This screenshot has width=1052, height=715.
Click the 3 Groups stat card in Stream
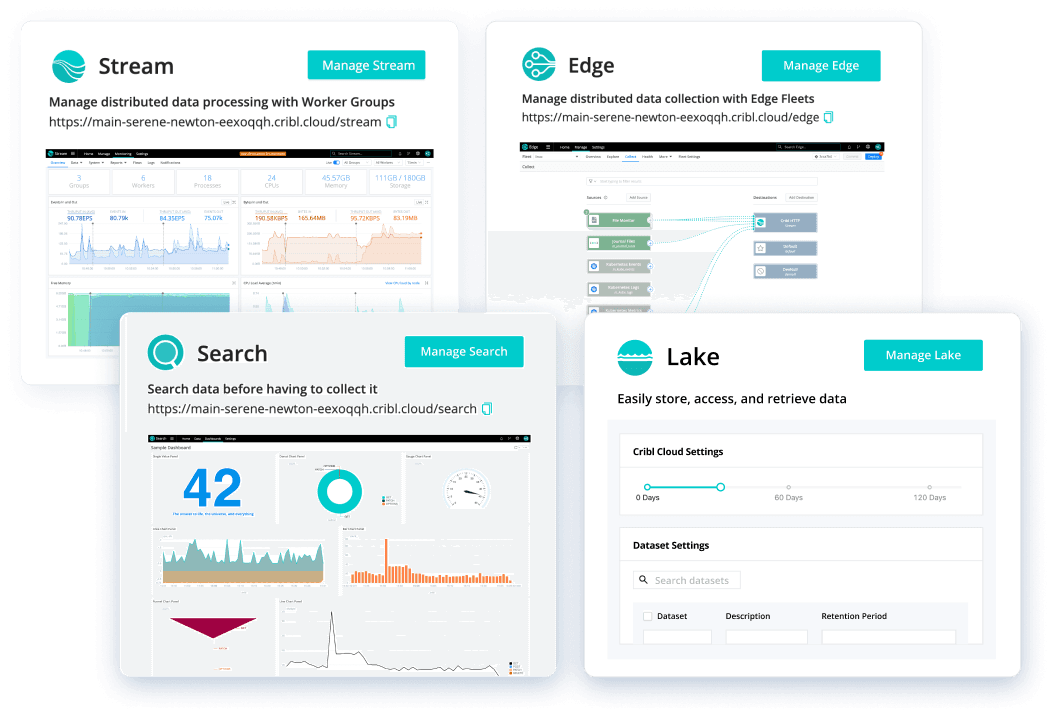[x=79, y=182]
